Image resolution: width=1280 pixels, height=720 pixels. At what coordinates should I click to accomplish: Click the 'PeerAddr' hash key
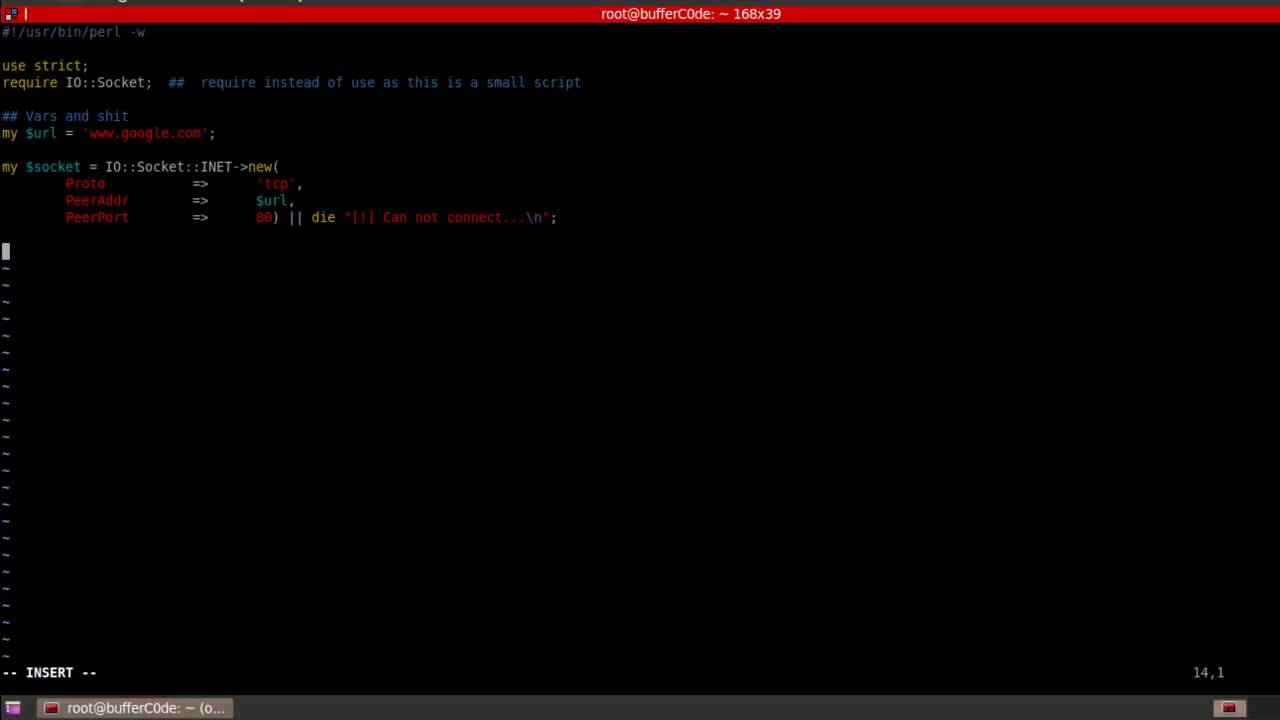point(97,200)
